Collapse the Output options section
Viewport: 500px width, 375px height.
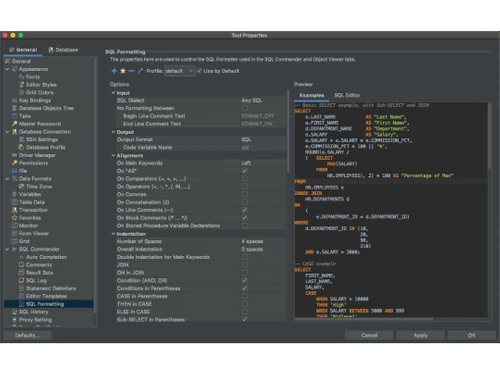113,132
